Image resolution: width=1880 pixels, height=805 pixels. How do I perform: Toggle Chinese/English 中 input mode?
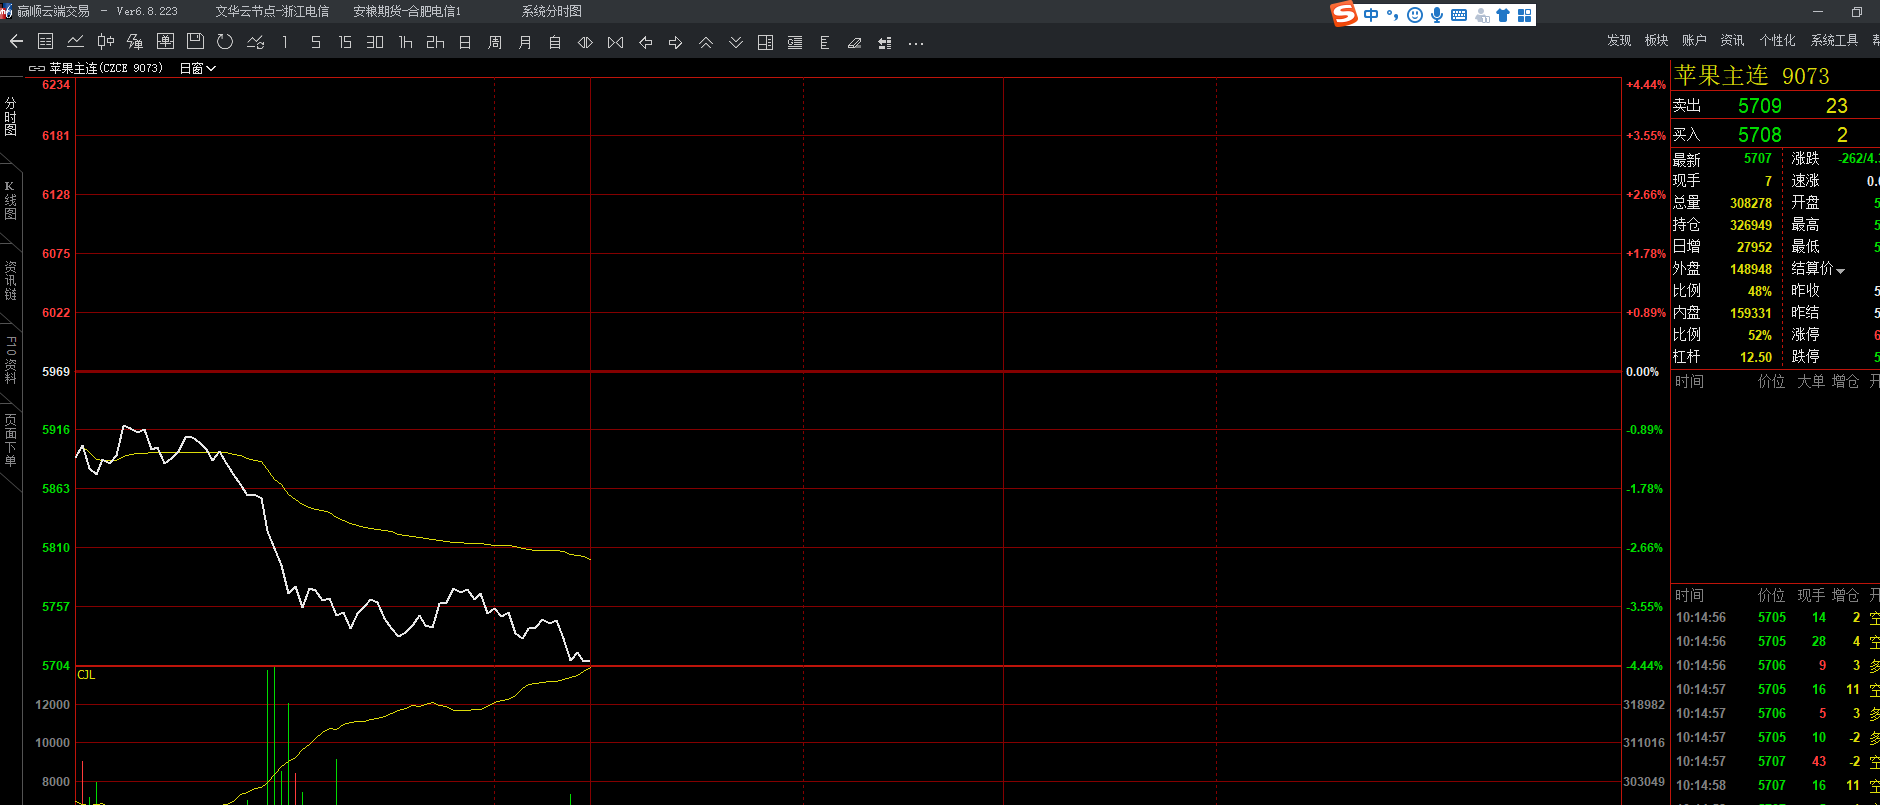(x=1371, y=15)
